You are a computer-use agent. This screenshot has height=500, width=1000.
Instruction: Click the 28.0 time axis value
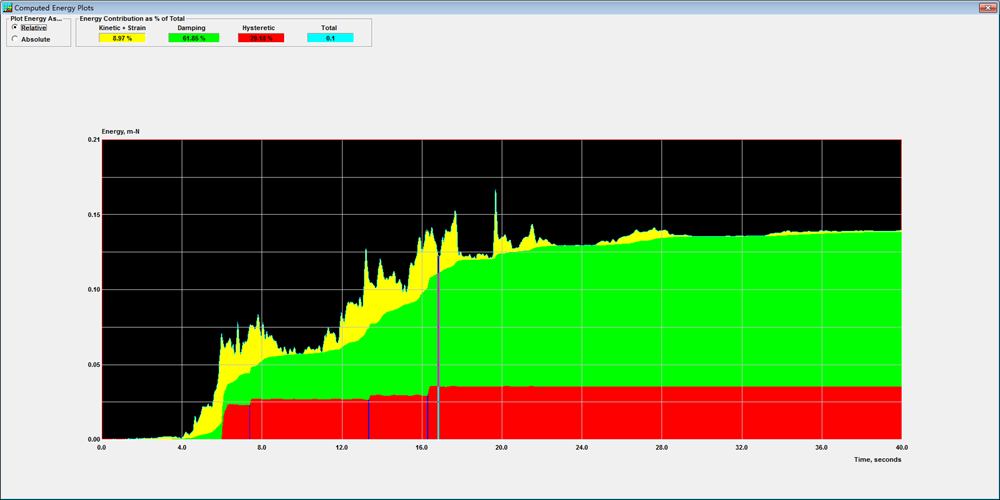tap(661, 448)
